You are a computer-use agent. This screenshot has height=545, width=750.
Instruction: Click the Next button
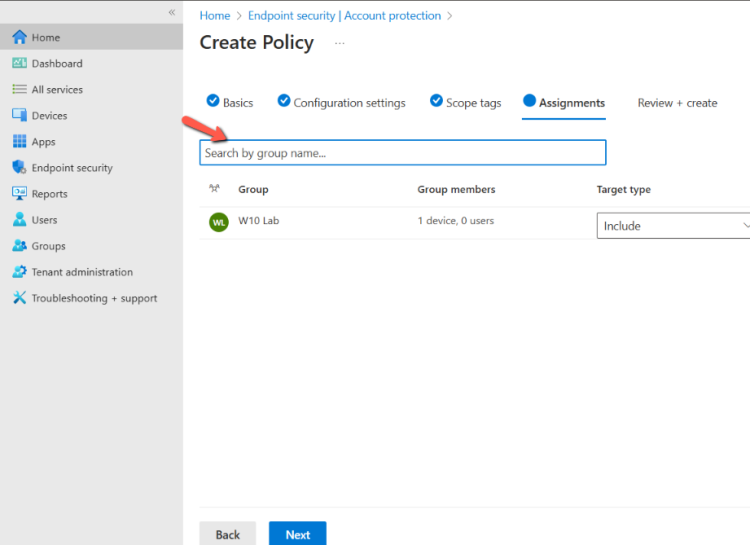[x=298, y=534]
